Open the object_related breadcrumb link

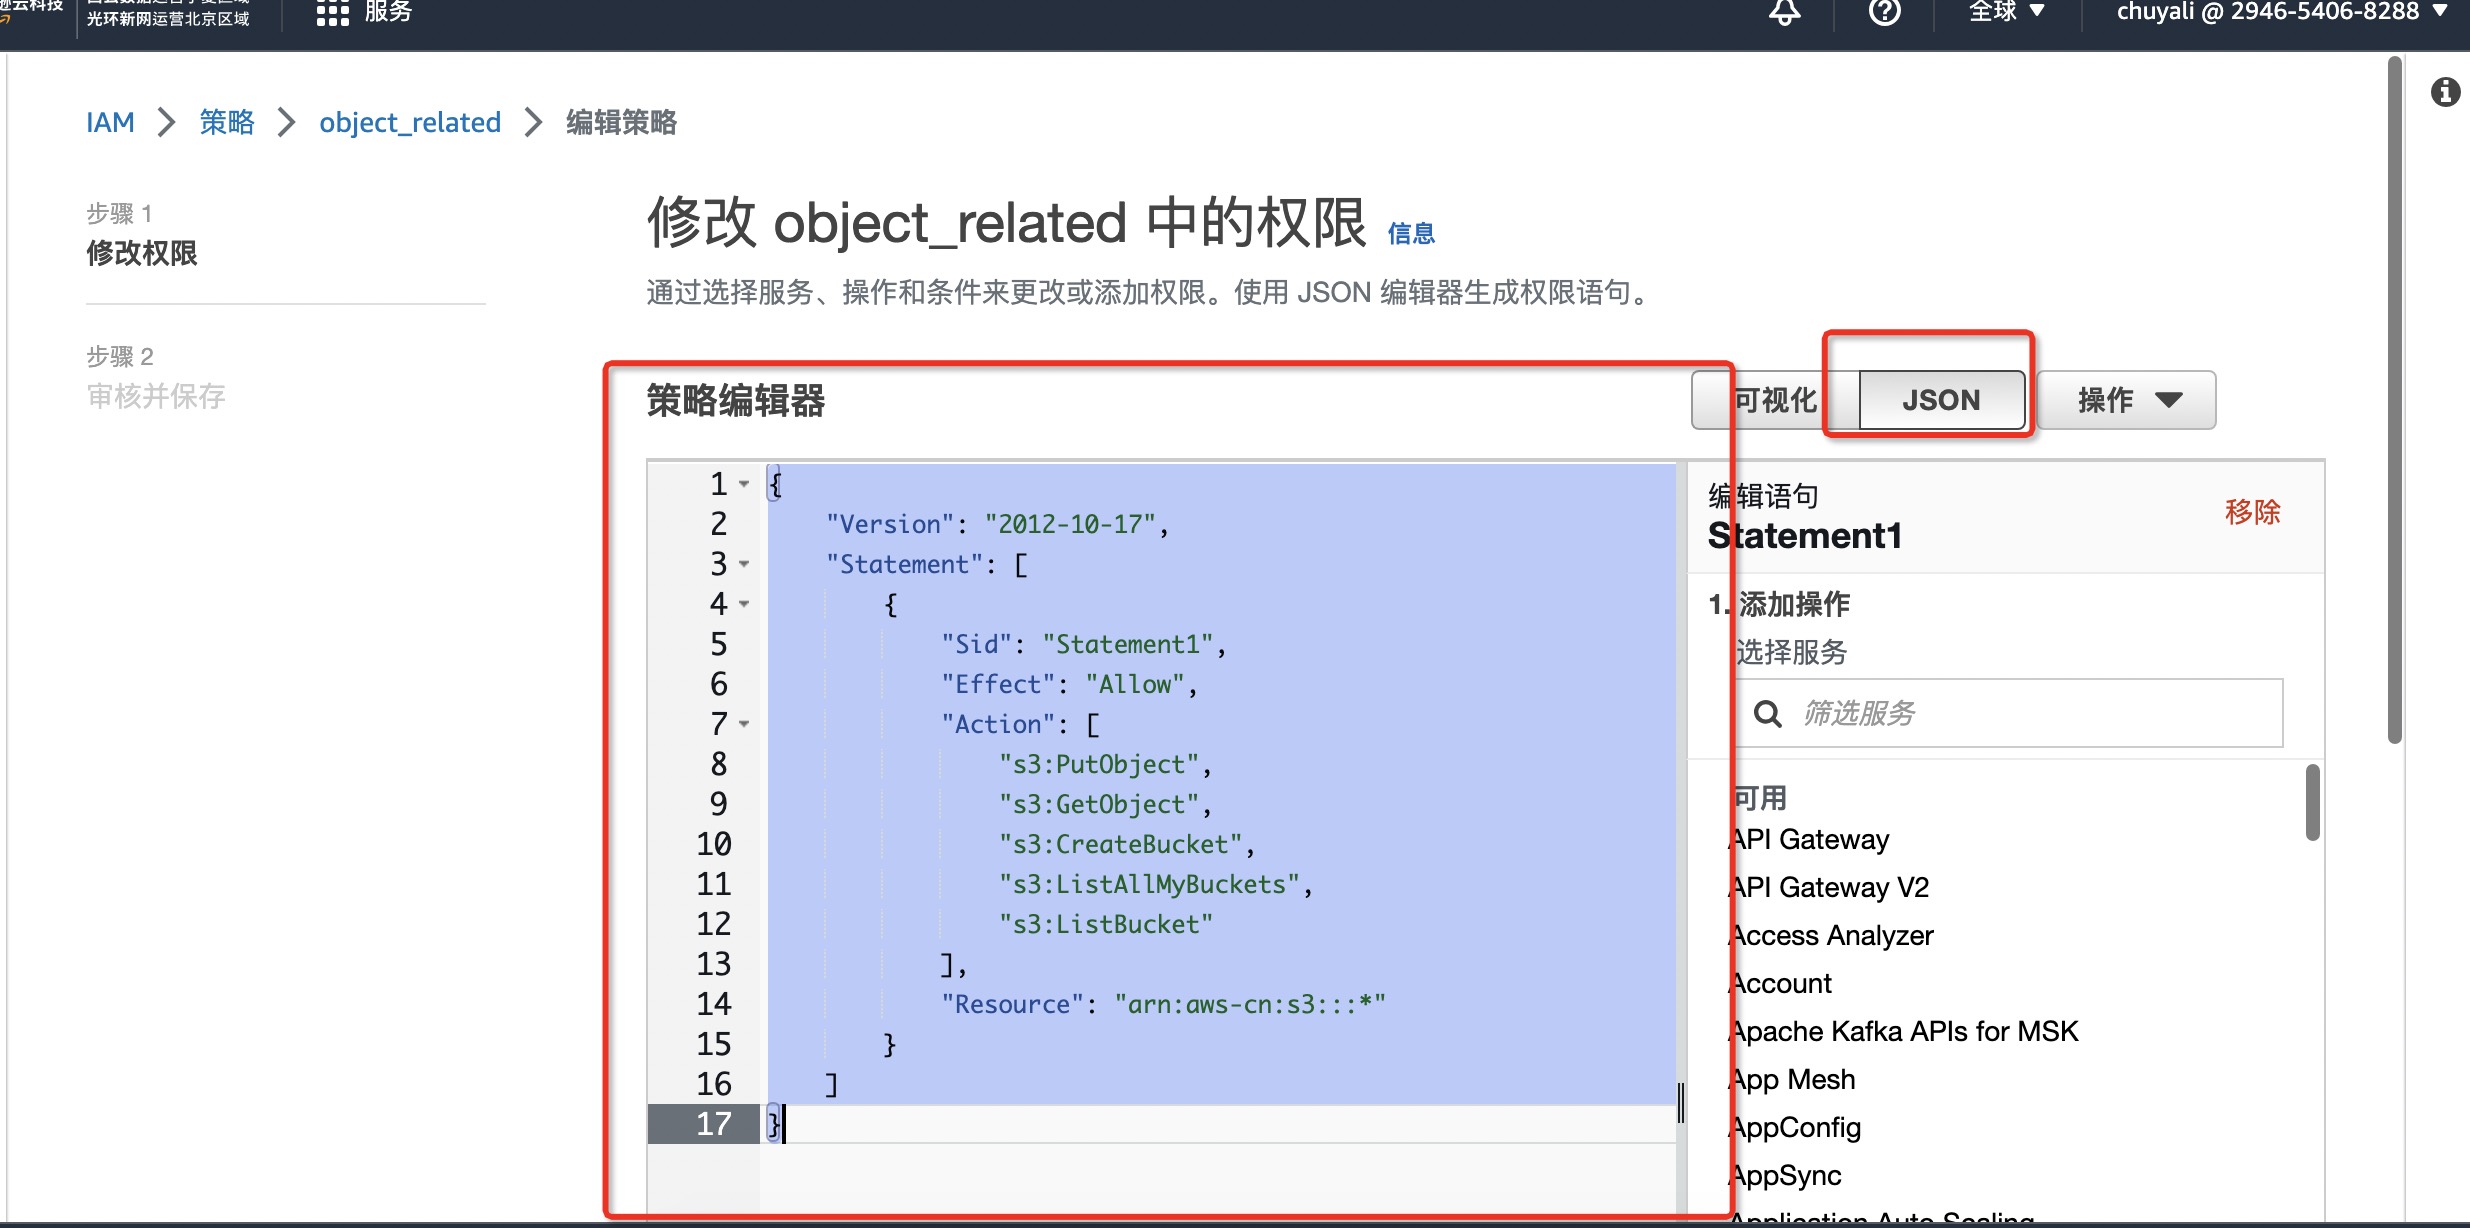tap(410, 122)
